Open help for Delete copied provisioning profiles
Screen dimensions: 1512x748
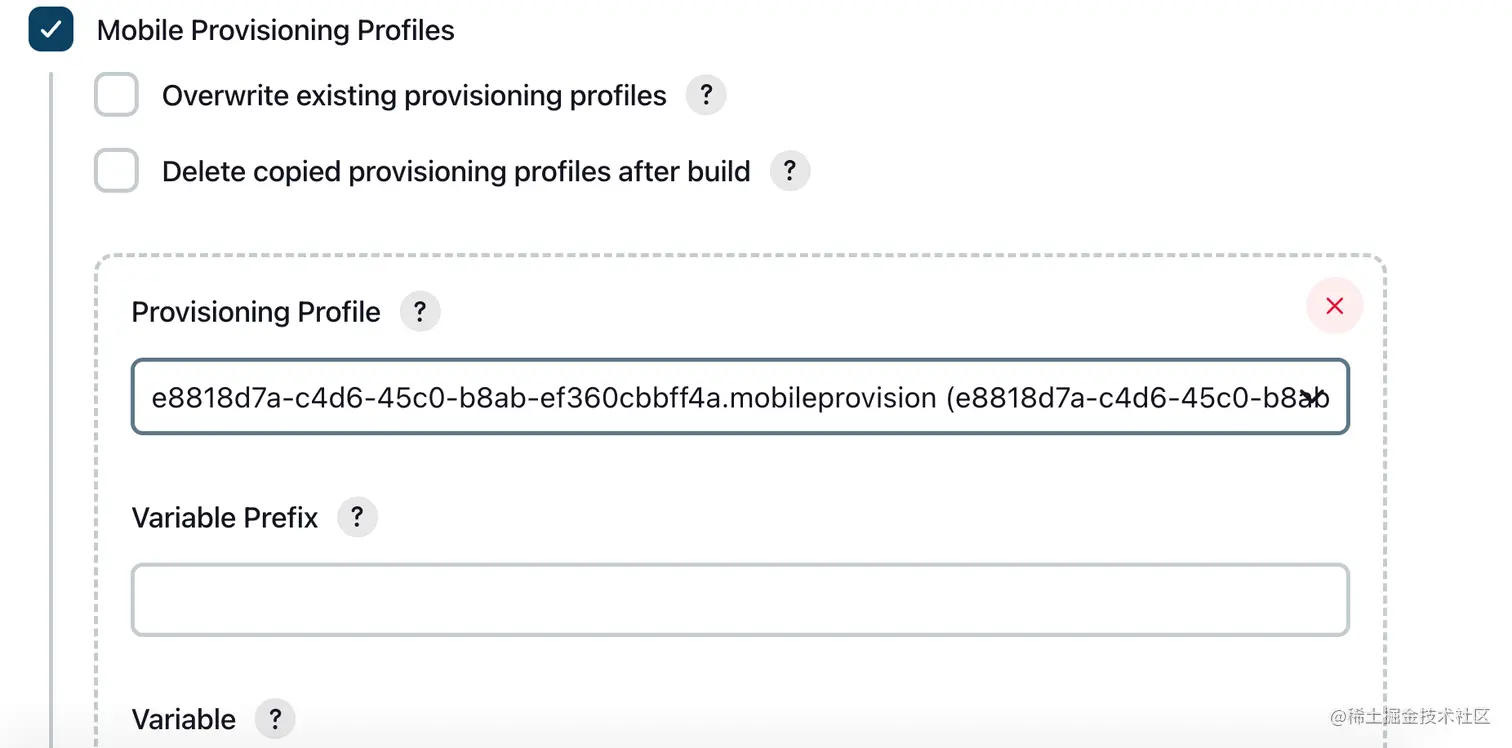[789, 171]
